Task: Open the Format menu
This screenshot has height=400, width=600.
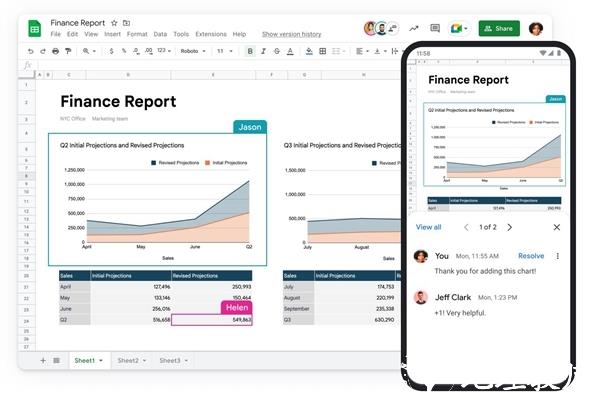Action: tap(137, 34)
